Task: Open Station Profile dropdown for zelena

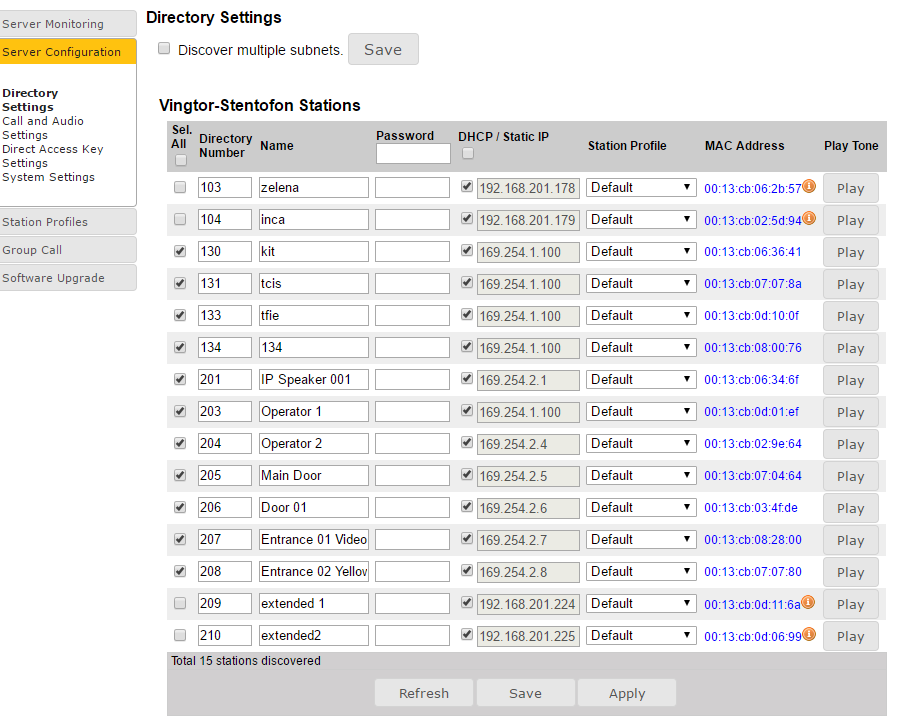Action: coord(641,187)
